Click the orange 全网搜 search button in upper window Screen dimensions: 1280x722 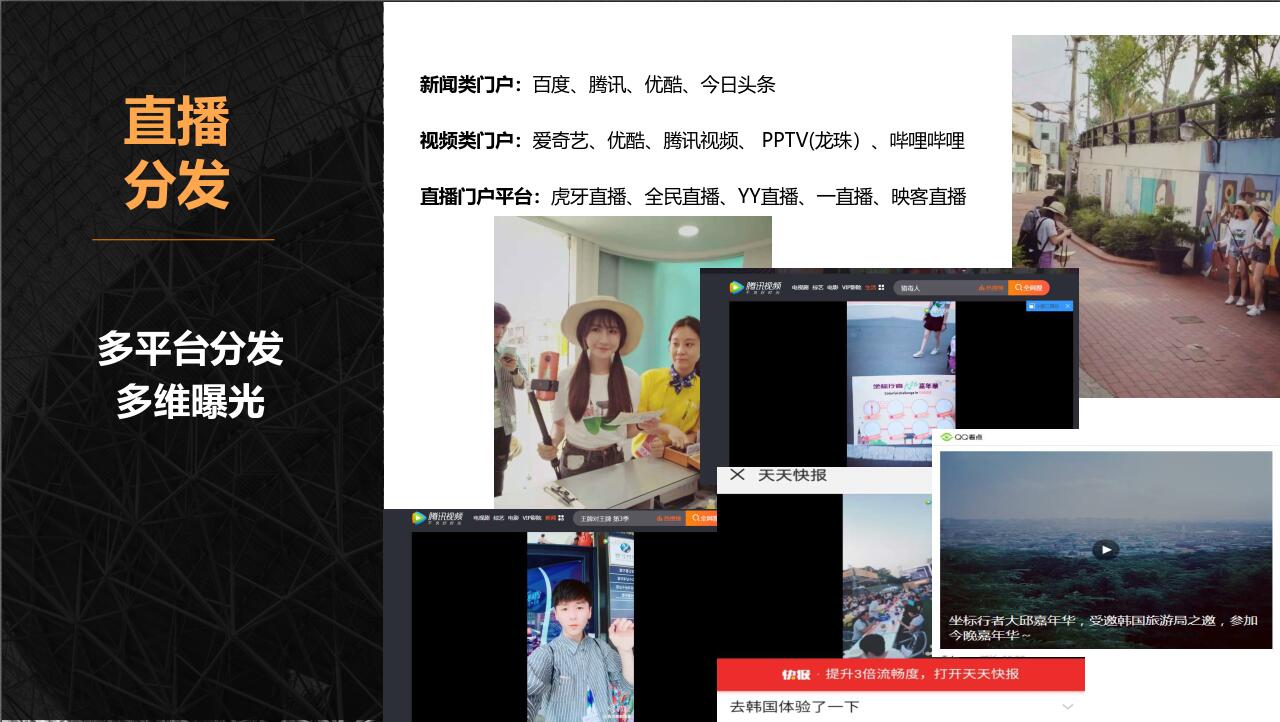1029,288
